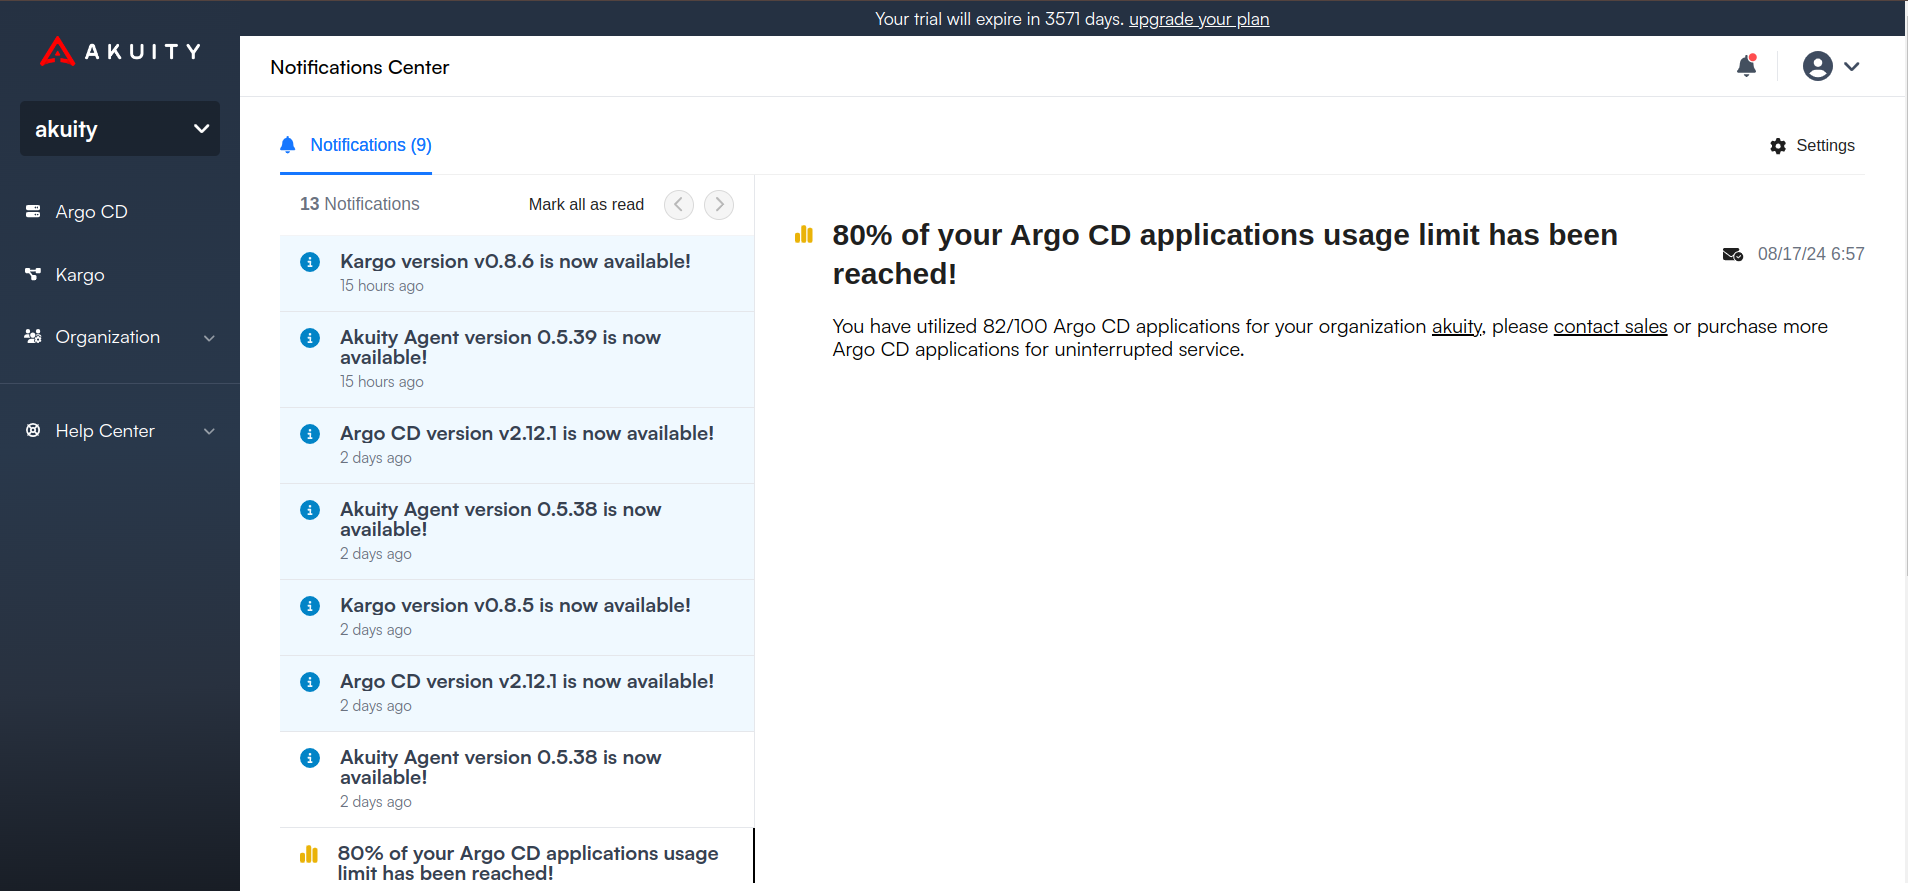Click the Argo CD sidebar icon
The height and width of the screenshot is (891, 1908).
(33, 211)
